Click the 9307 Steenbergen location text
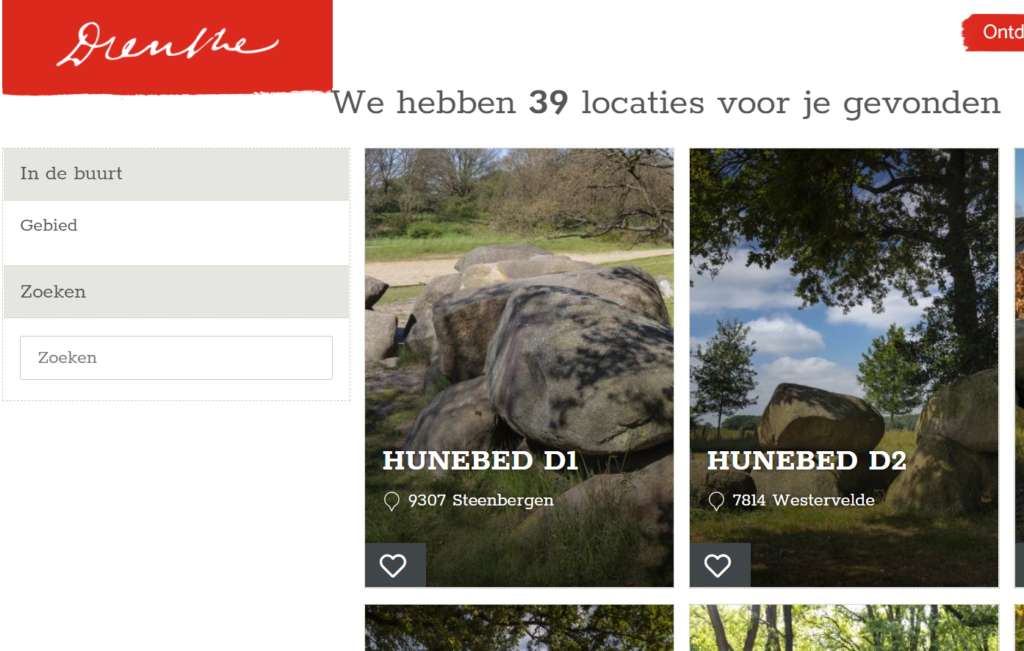Viewport: 1024px width, 651px height. coord(481,500)
